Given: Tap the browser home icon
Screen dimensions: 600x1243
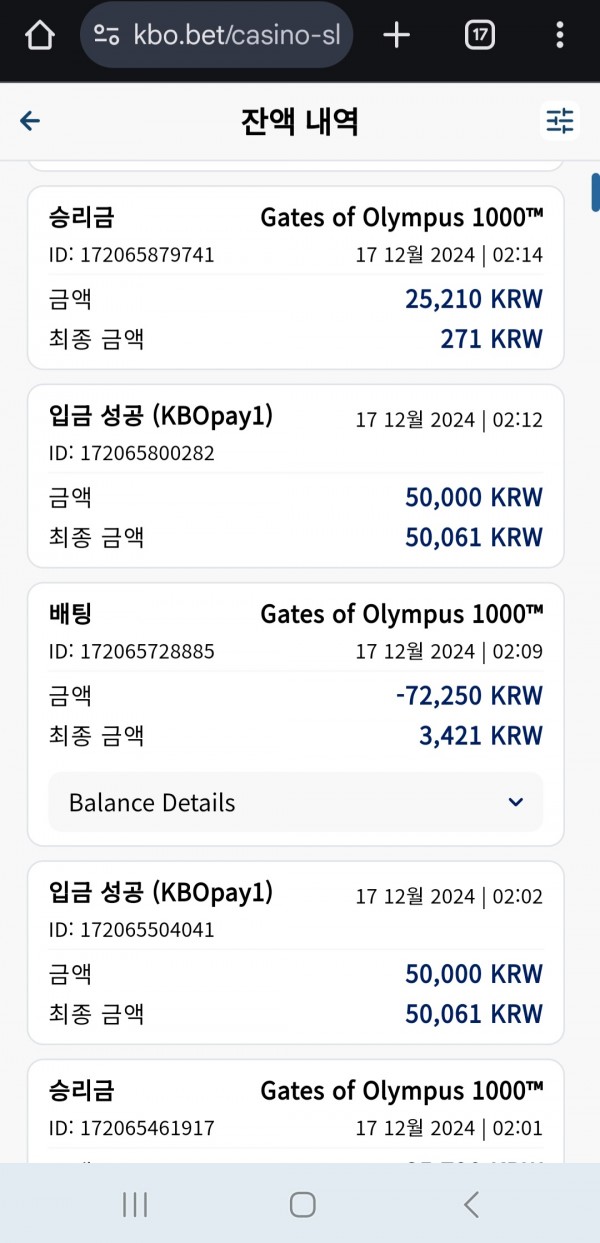Looking at the screenshot, I should pos(39,35).
